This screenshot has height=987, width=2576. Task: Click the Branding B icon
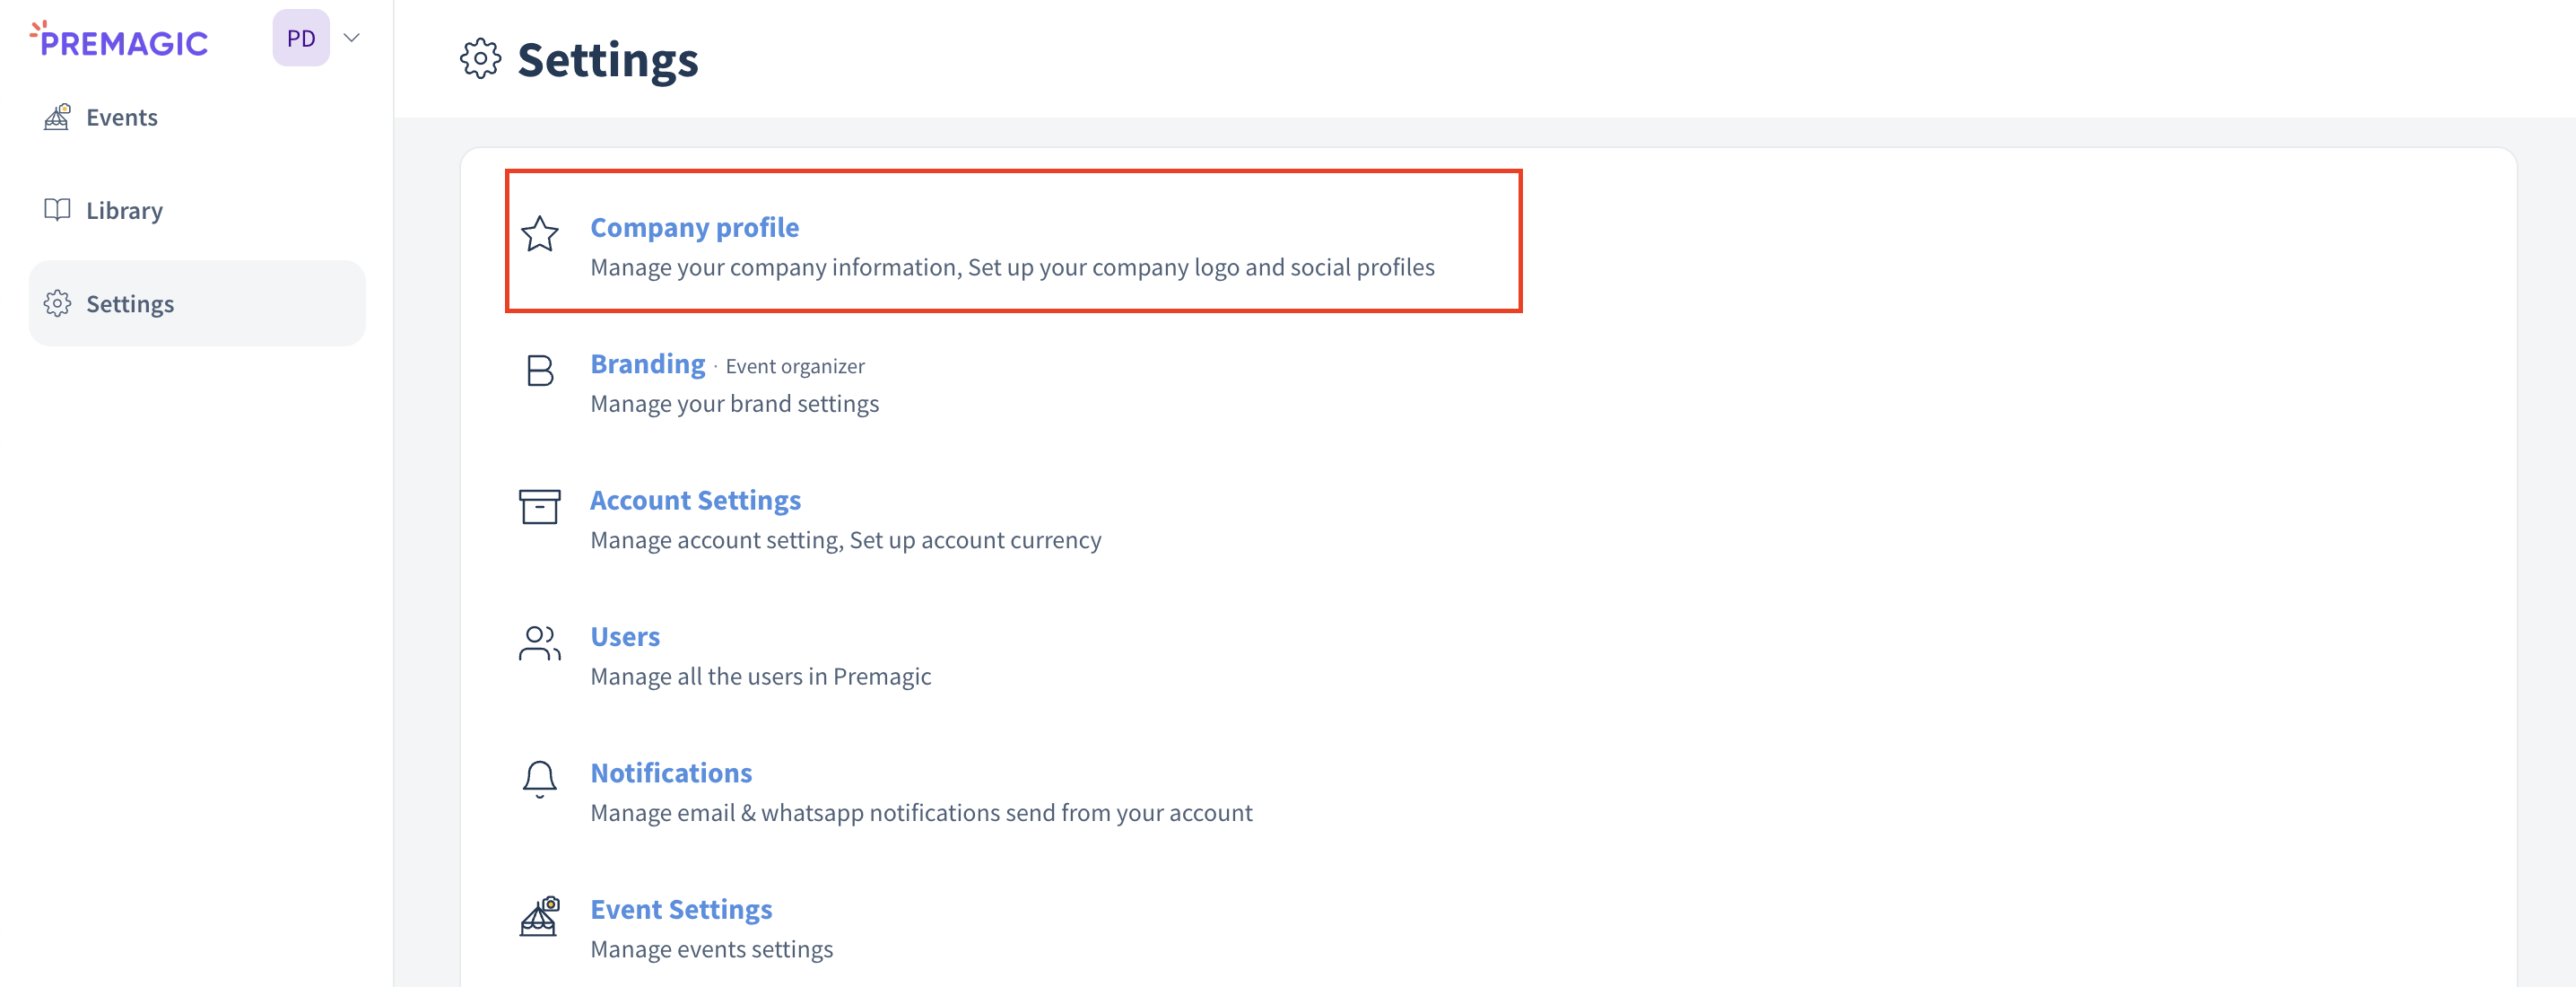tap(539, 371)
